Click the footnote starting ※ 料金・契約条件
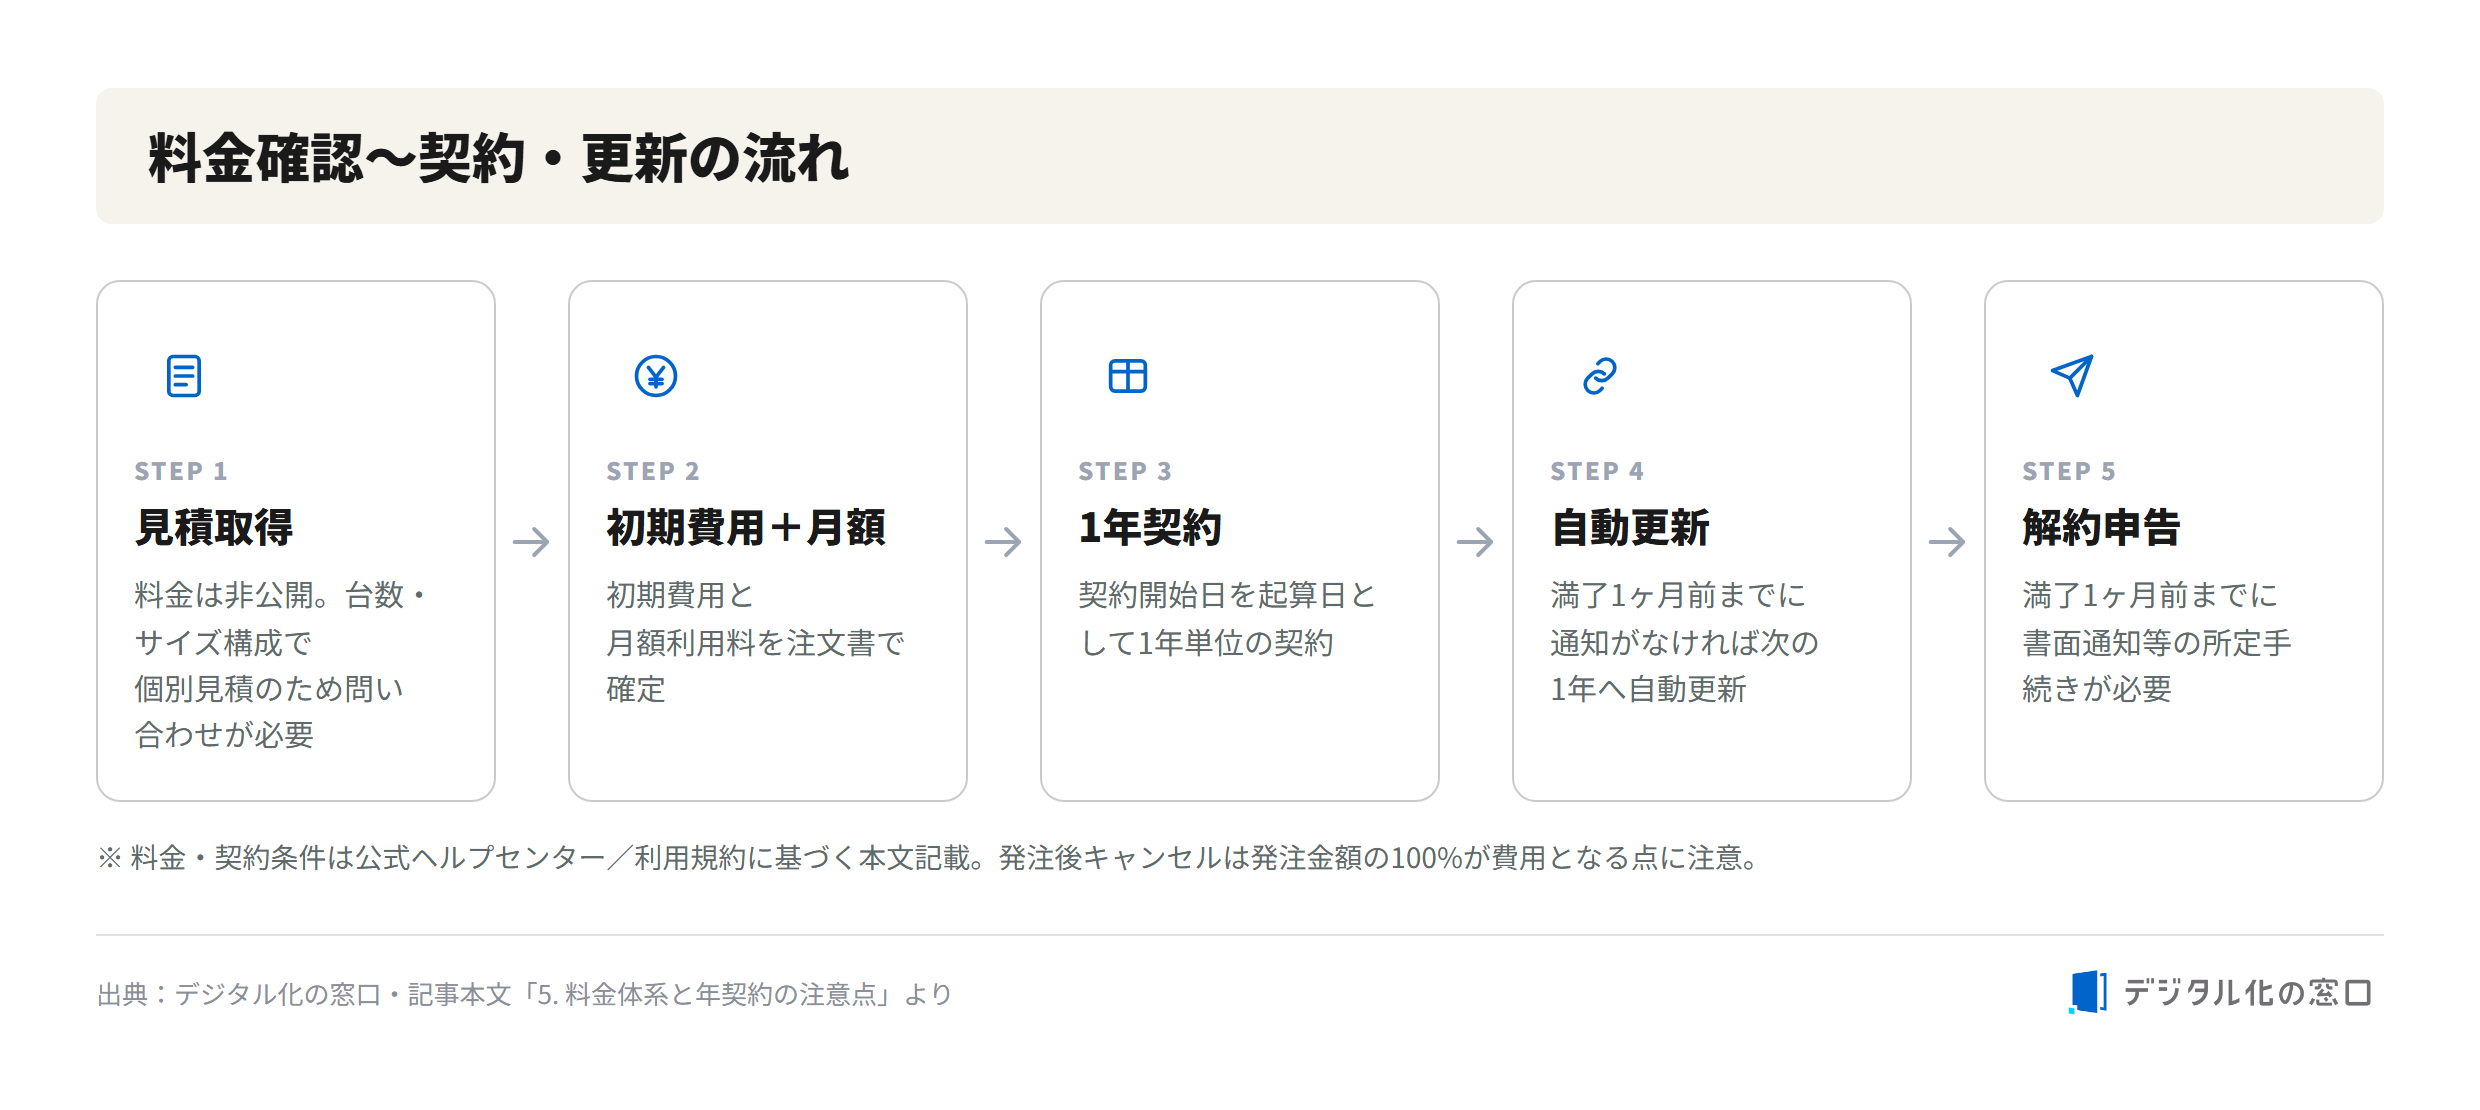 coord(930,858)
